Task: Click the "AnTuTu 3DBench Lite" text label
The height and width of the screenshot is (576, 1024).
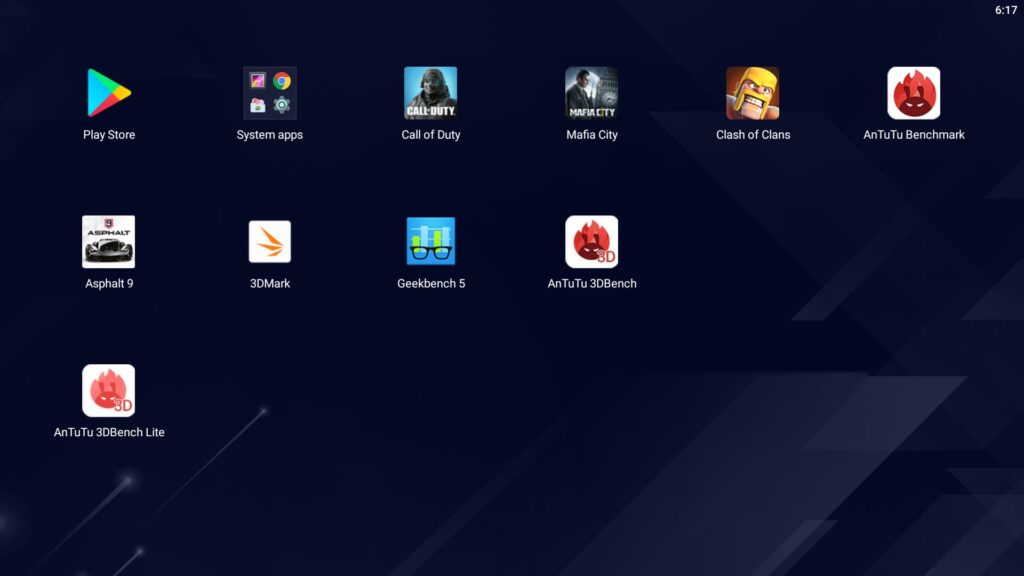Action: click(109, 433)
